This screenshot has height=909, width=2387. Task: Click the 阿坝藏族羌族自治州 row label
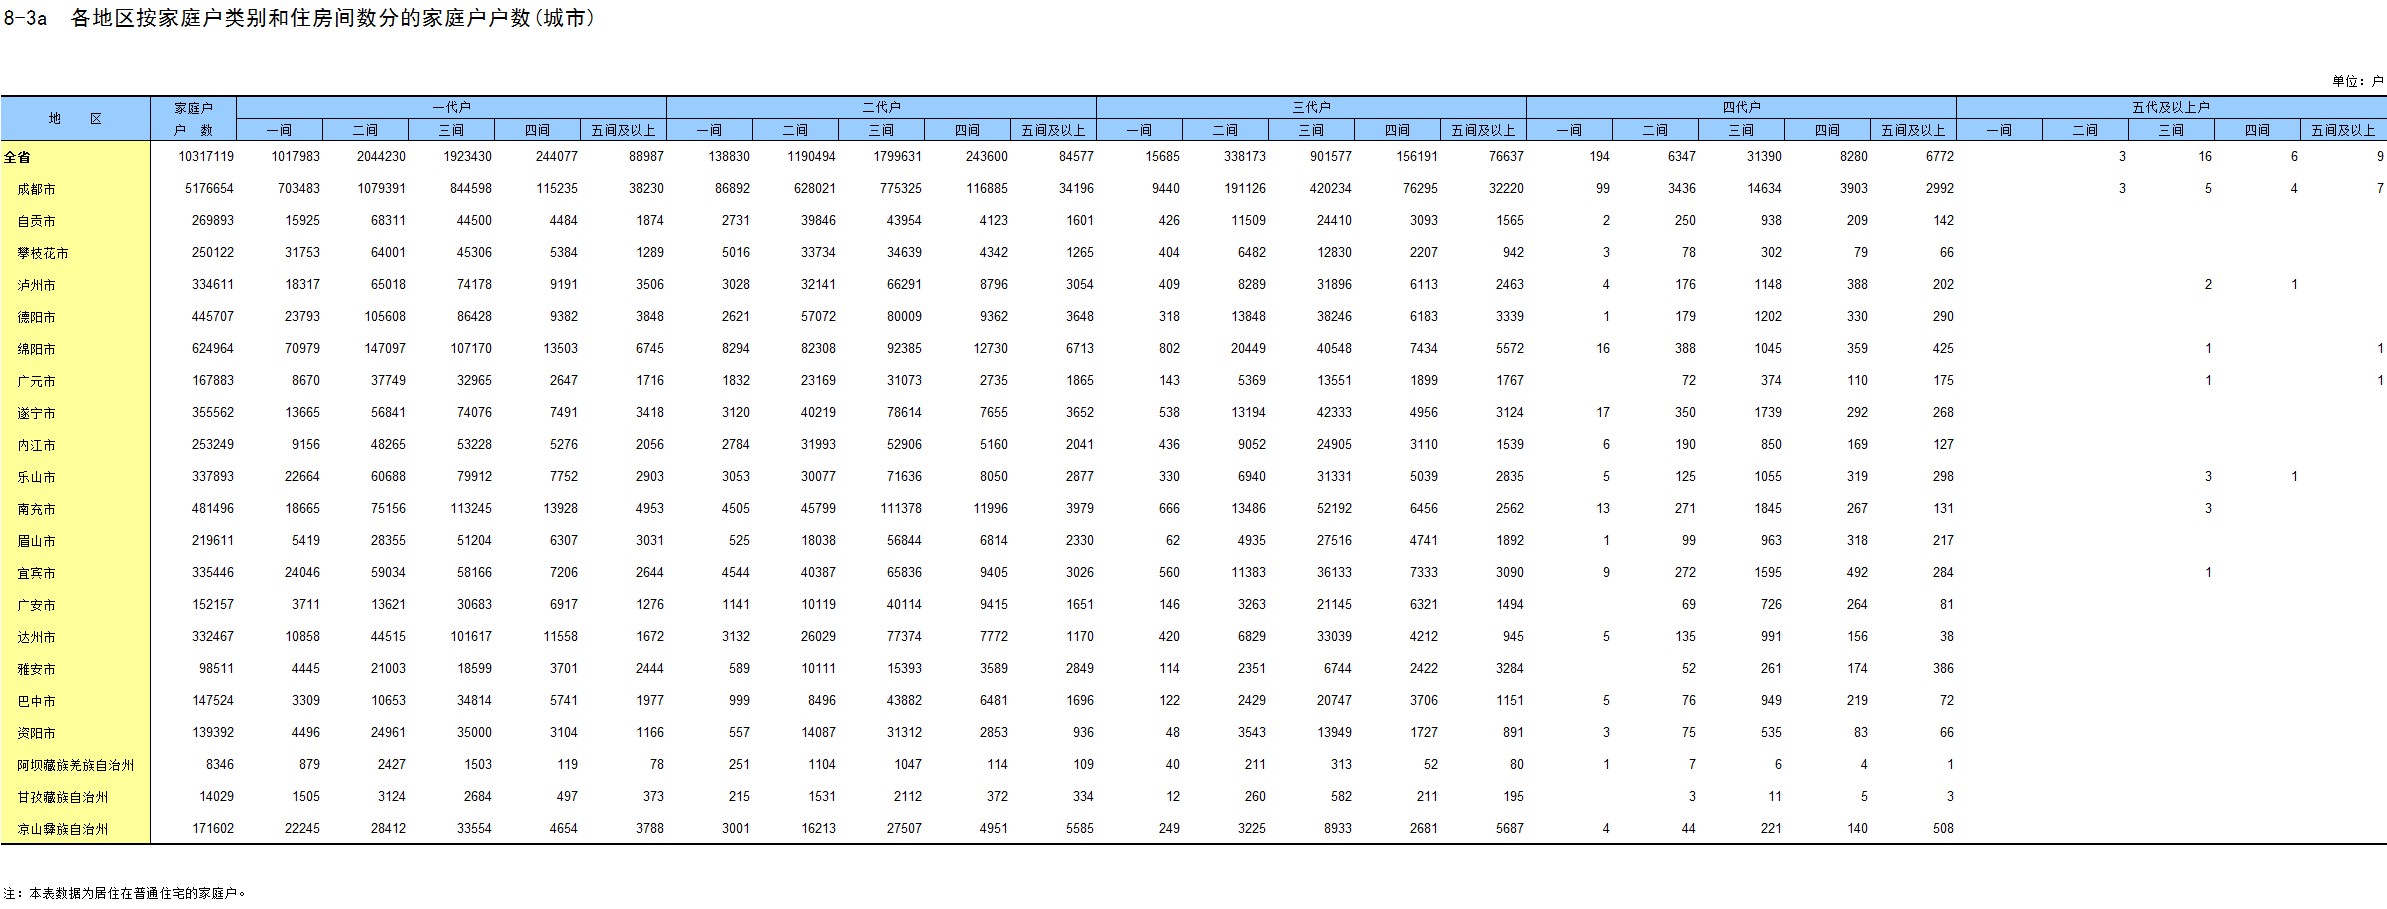[x=75, y=765]
